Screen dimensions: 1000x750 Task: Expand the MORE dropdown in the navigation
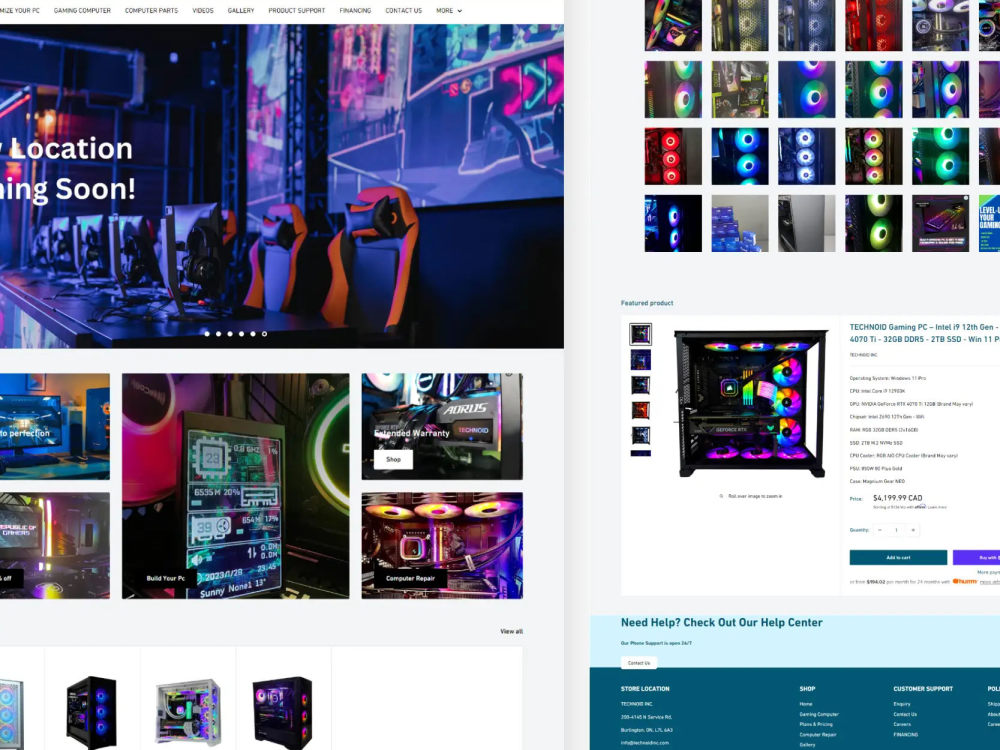point(449,11)
